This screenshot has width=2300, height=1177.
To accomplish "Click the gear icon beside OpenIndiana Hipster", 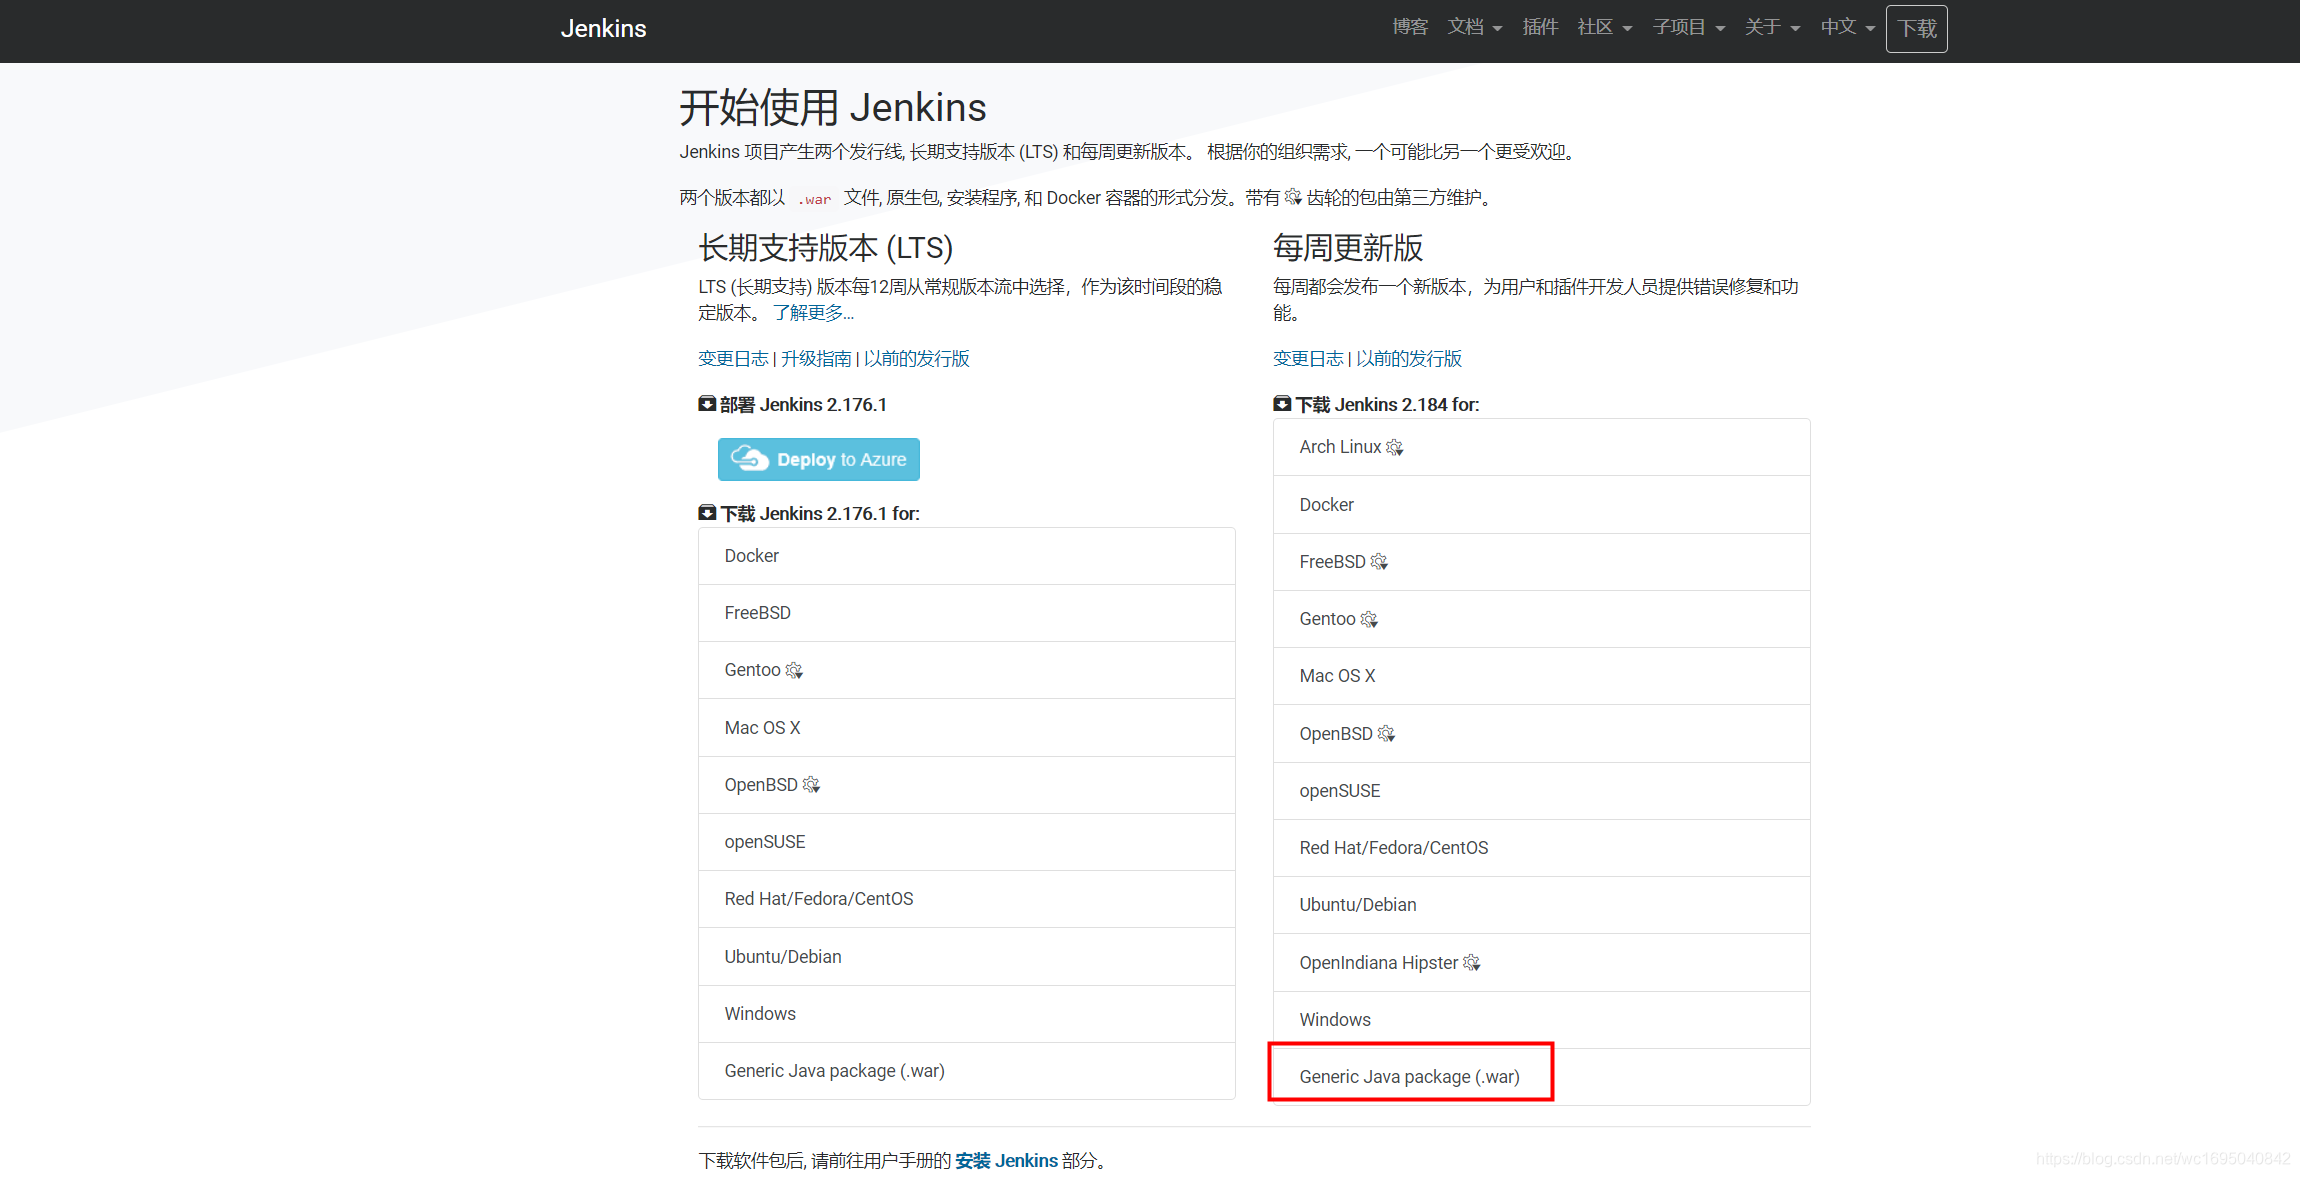I will (x=1471, y=963).
